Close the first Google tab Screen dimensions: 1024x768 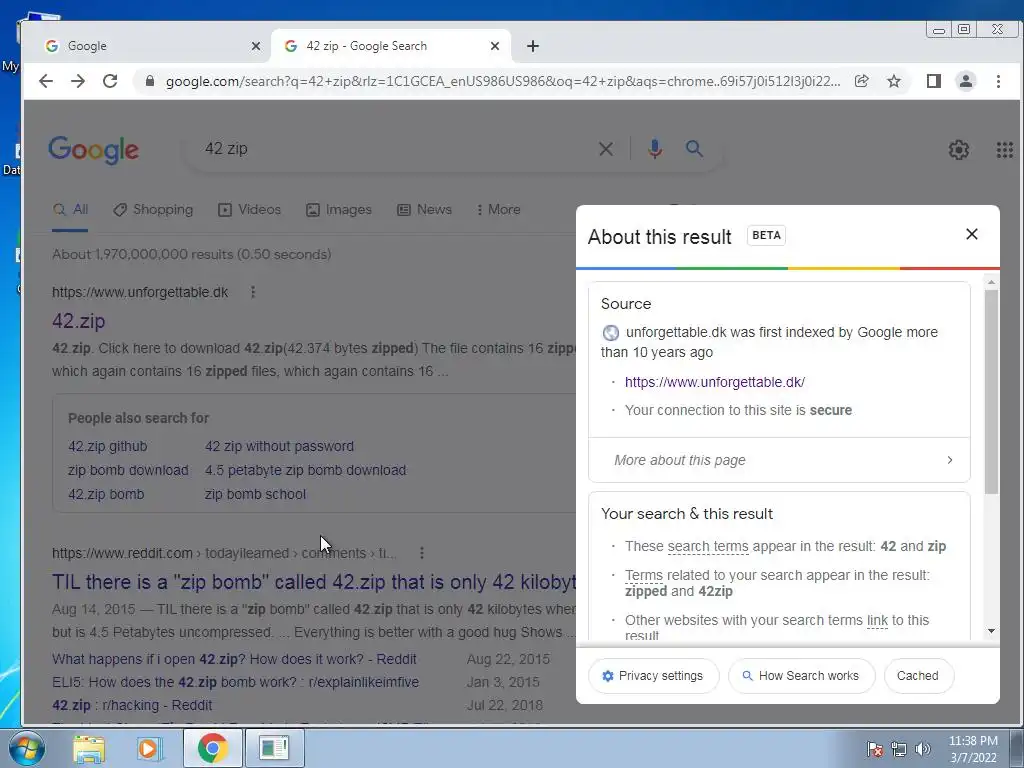click(x=255, y=46)
